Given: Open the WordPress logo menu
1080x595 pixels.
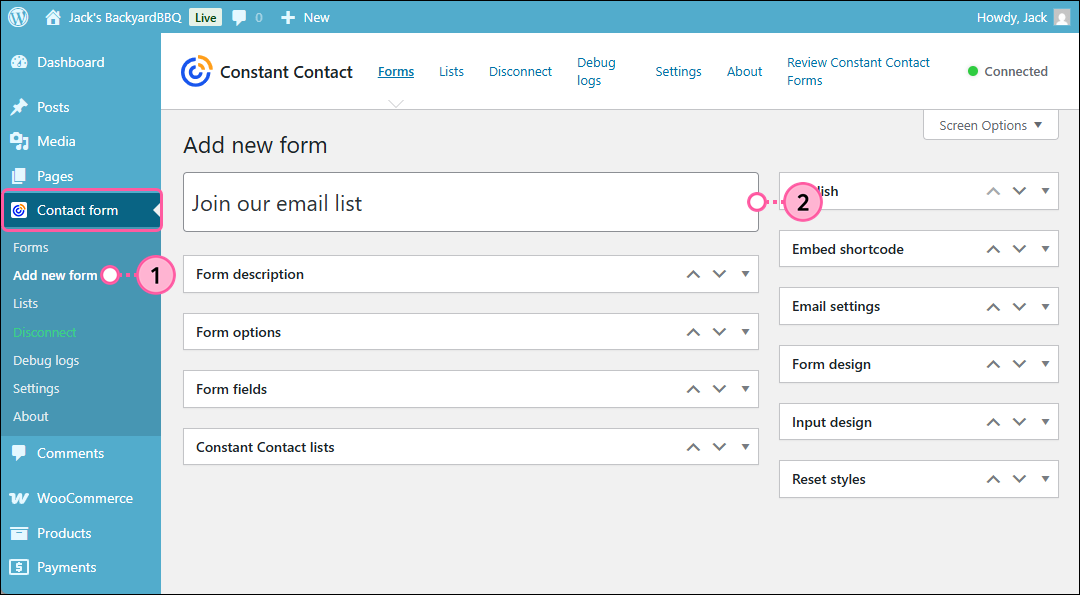Looking at the screenshot, I should [x=17, y=16].
